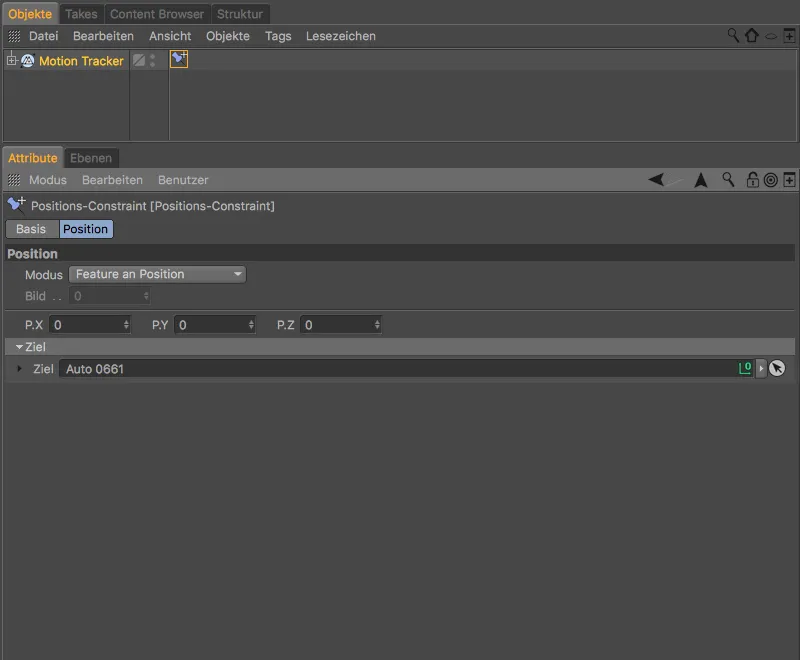The height and width of the screenshot is (660, 800).
Task: Select Motion Tracker in object list
Action: [x=81, y=61]
